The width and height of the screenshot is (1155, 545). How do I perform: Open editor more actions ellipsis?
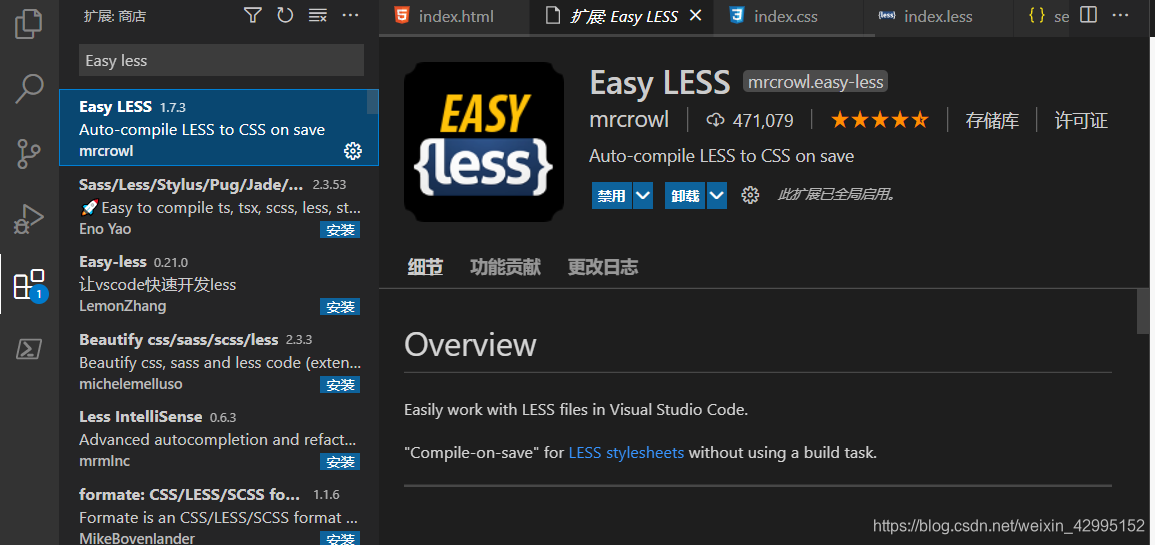click(x=1120, y=15)
